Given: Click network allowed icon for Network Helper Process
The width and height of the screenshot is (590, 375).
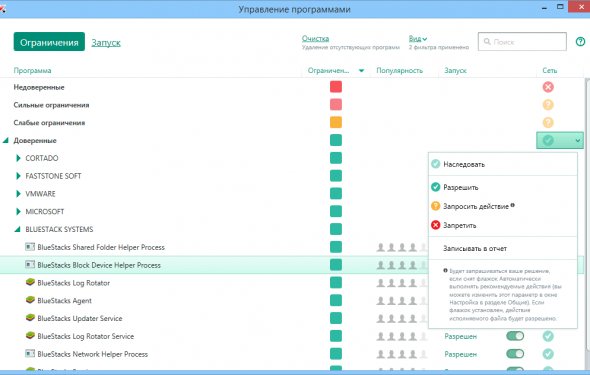Looking at the screenshot, I should point(548,354).
